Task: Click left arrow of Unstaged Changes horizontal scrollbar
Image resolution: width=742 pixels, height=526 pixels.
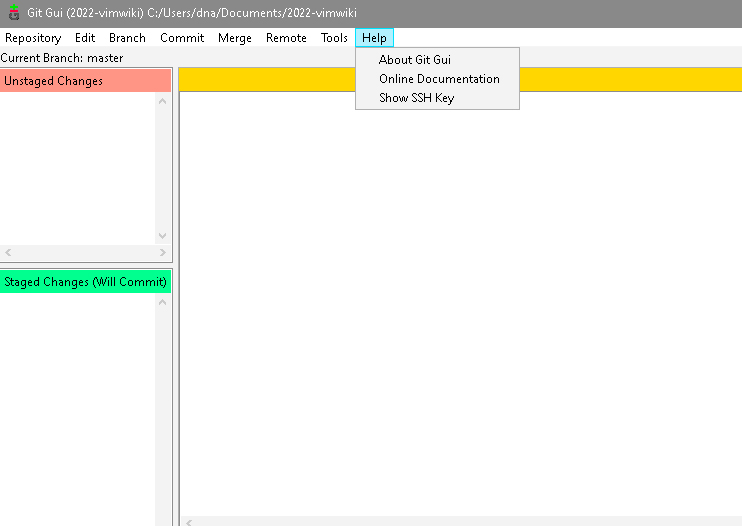Action: click(x=8, y=253)
